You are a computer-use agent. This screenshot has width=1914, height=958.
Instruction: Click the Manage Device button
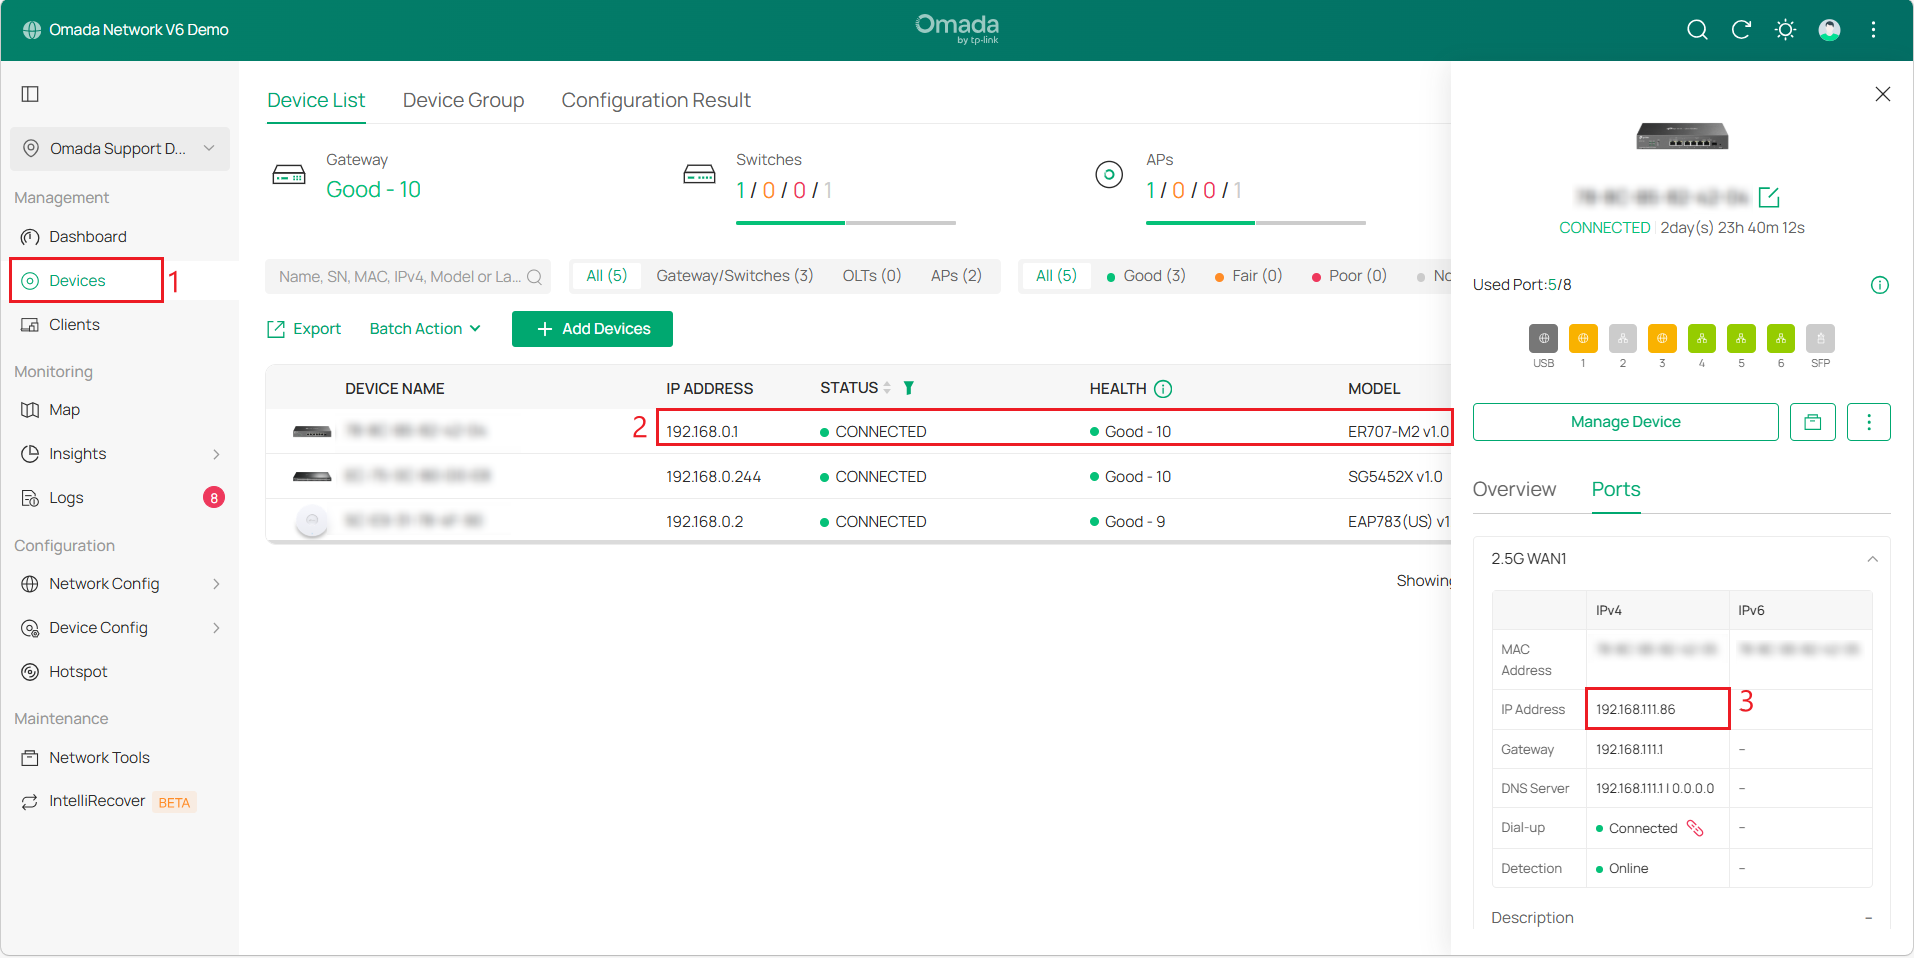(1625, 422)
